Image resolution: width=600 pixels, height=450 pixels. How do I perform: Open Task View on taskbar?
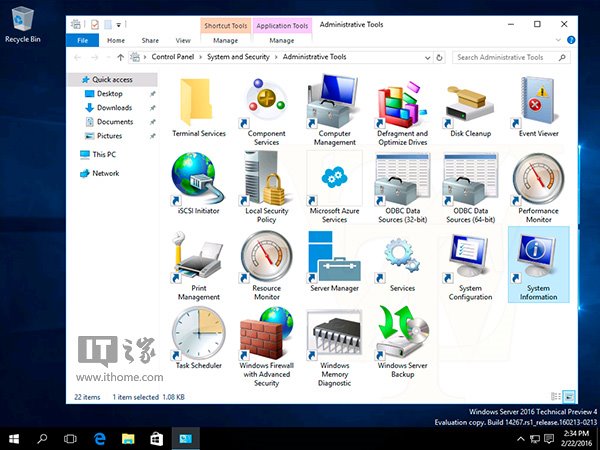tap(70, 439)
